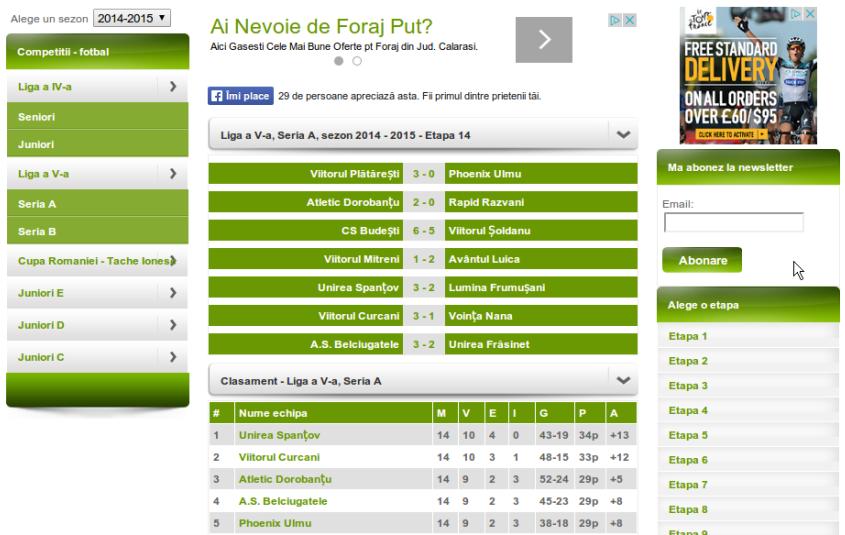The height and width of the screenshot is (535, 845).
Task: Close the top banner ad
Action: click(x=629, y=20)
